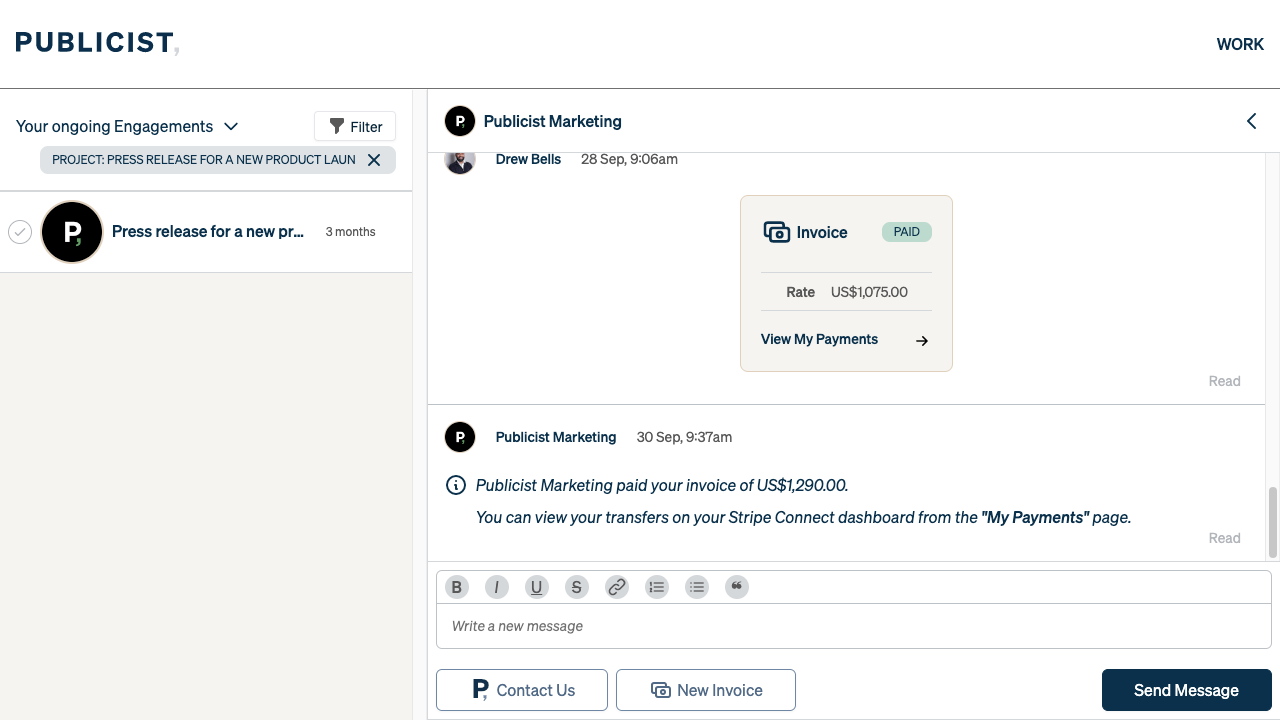Click the 3 months label
Viewport: 1280px width, 720px height.
pos(350,232)
